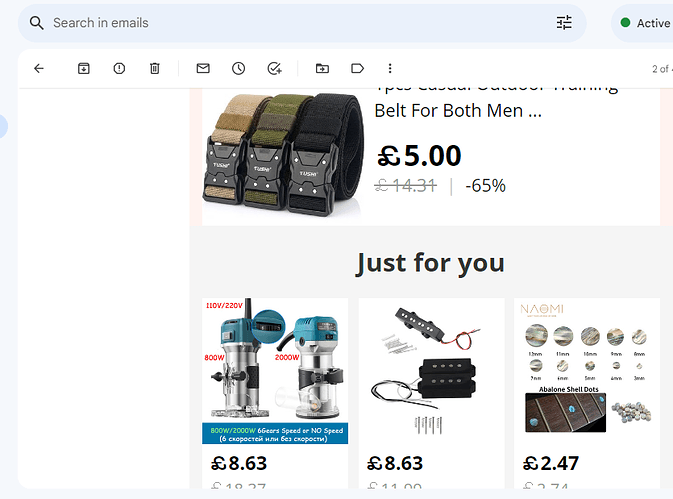The image size is (673, 499).
Task: Show search options filter icon
Action: point(564,23)
